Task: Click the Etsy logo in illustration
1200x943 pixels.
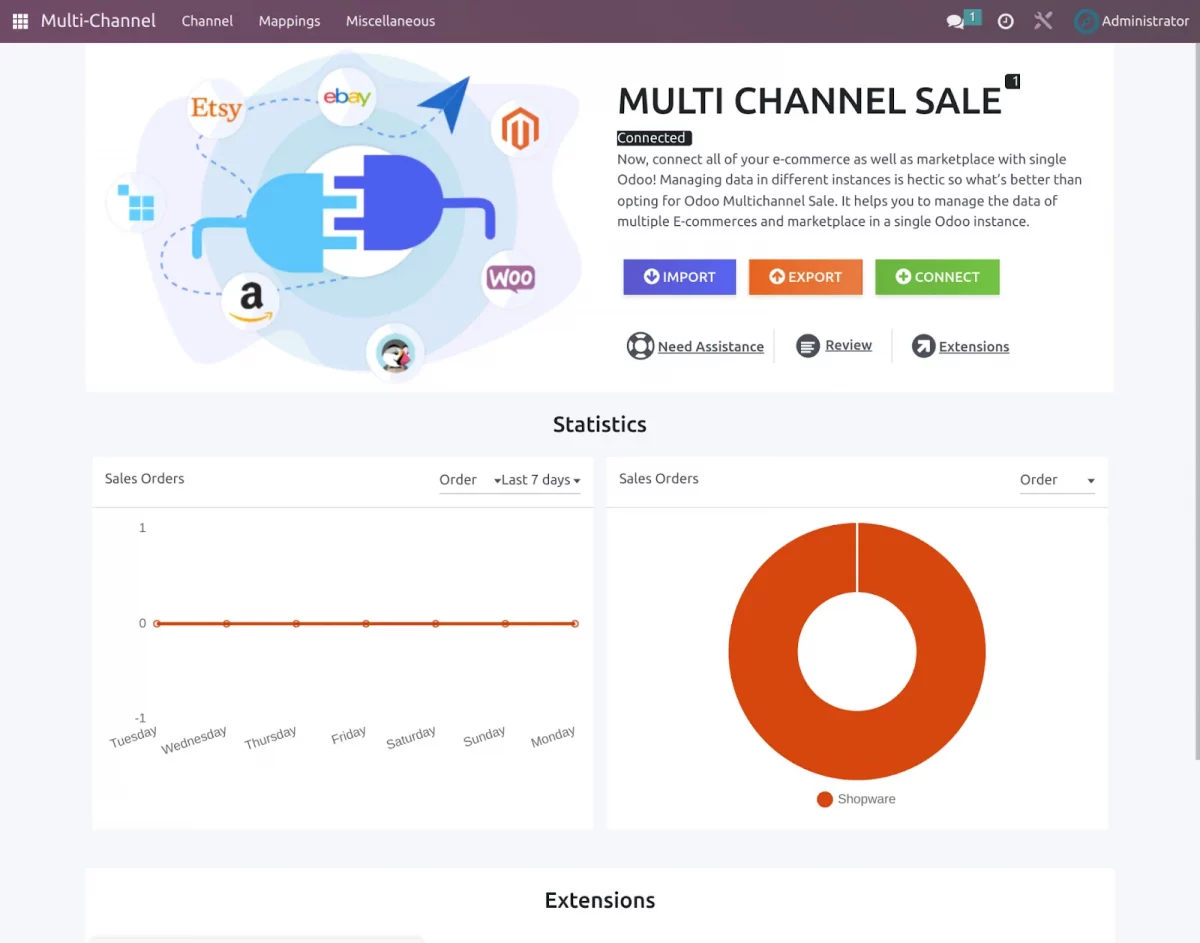Action: coord(216,108)
